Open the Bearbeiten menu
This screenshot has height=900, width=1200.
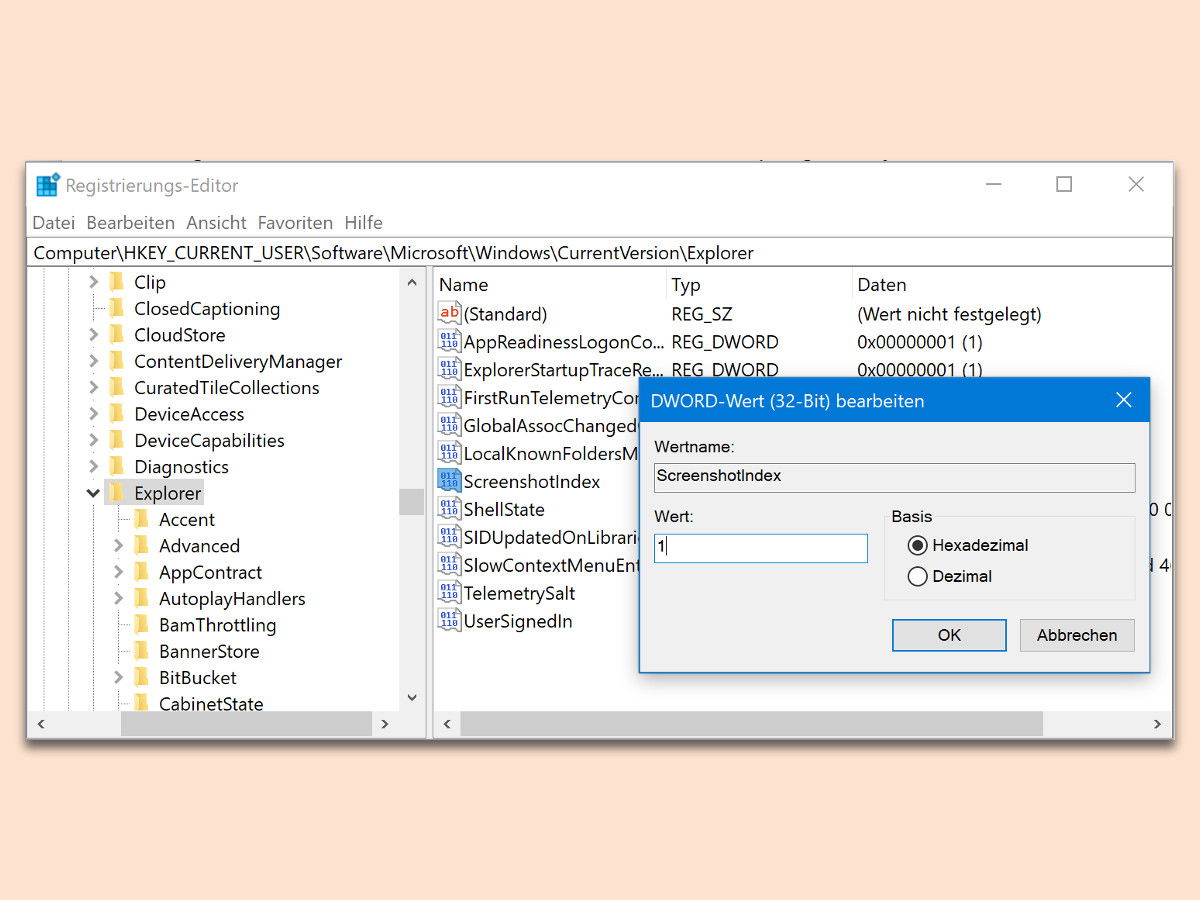click(x=131, y=223)
